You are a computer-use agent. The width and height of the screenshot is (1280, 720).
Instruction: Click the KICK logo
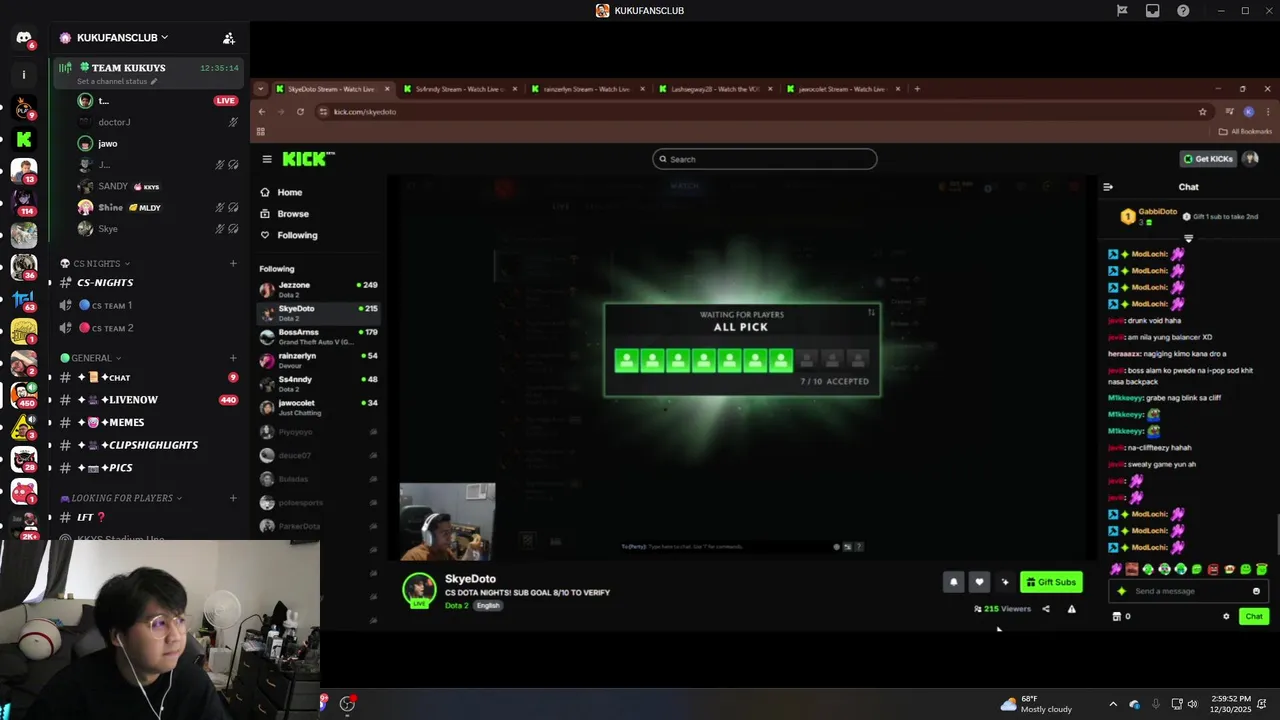click(x=308, y=159)
